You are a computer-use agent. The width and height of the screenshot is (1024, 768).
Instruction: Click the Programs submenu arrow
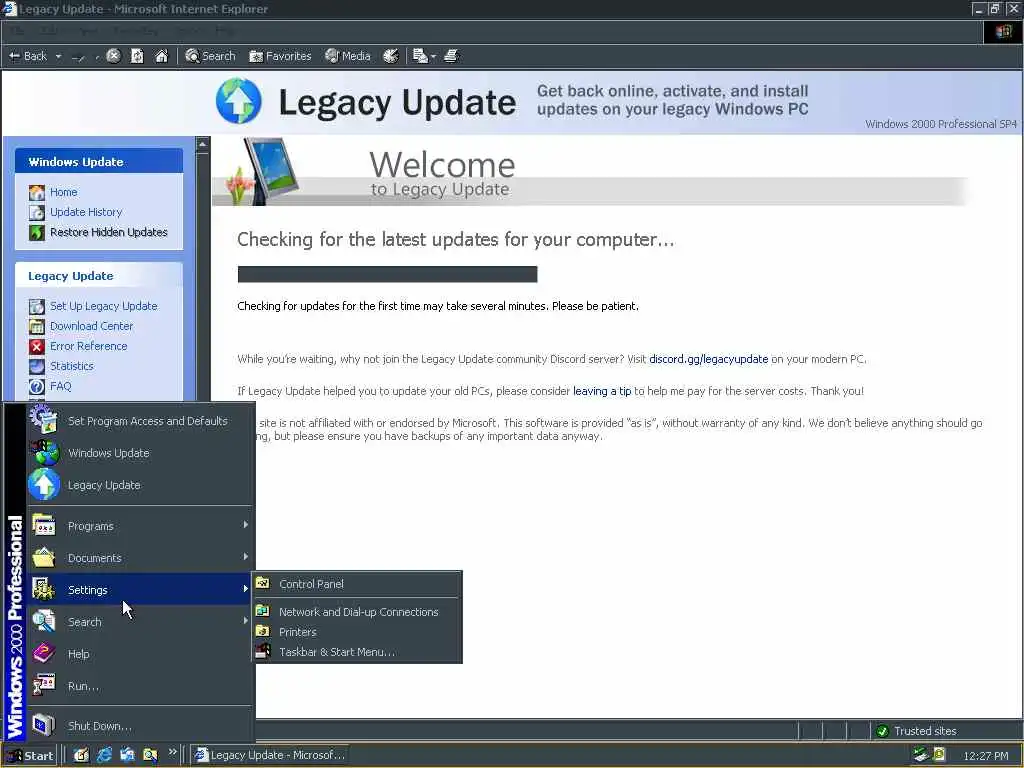pyautogui.click(x=246, y=524)
